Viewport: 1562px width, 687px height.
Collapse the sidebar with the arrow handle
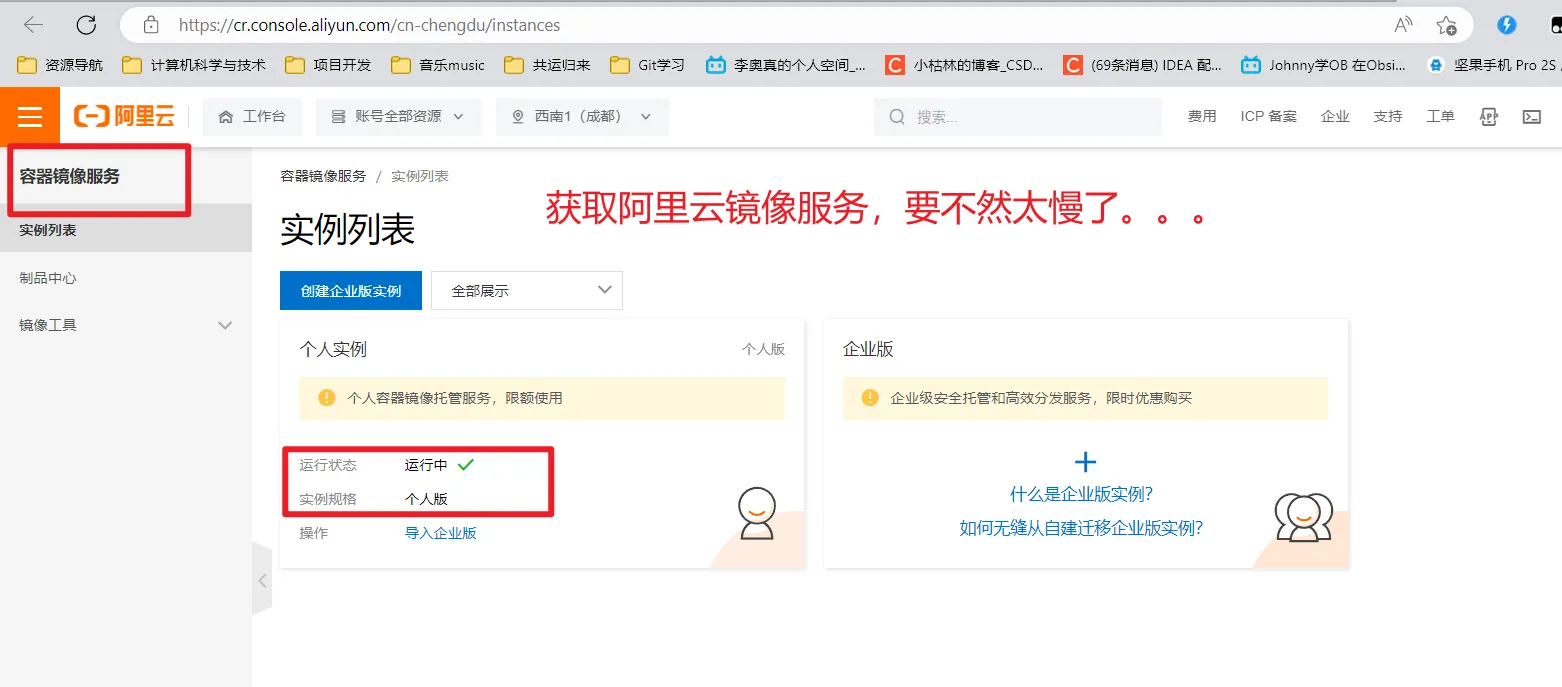point(262,580)
